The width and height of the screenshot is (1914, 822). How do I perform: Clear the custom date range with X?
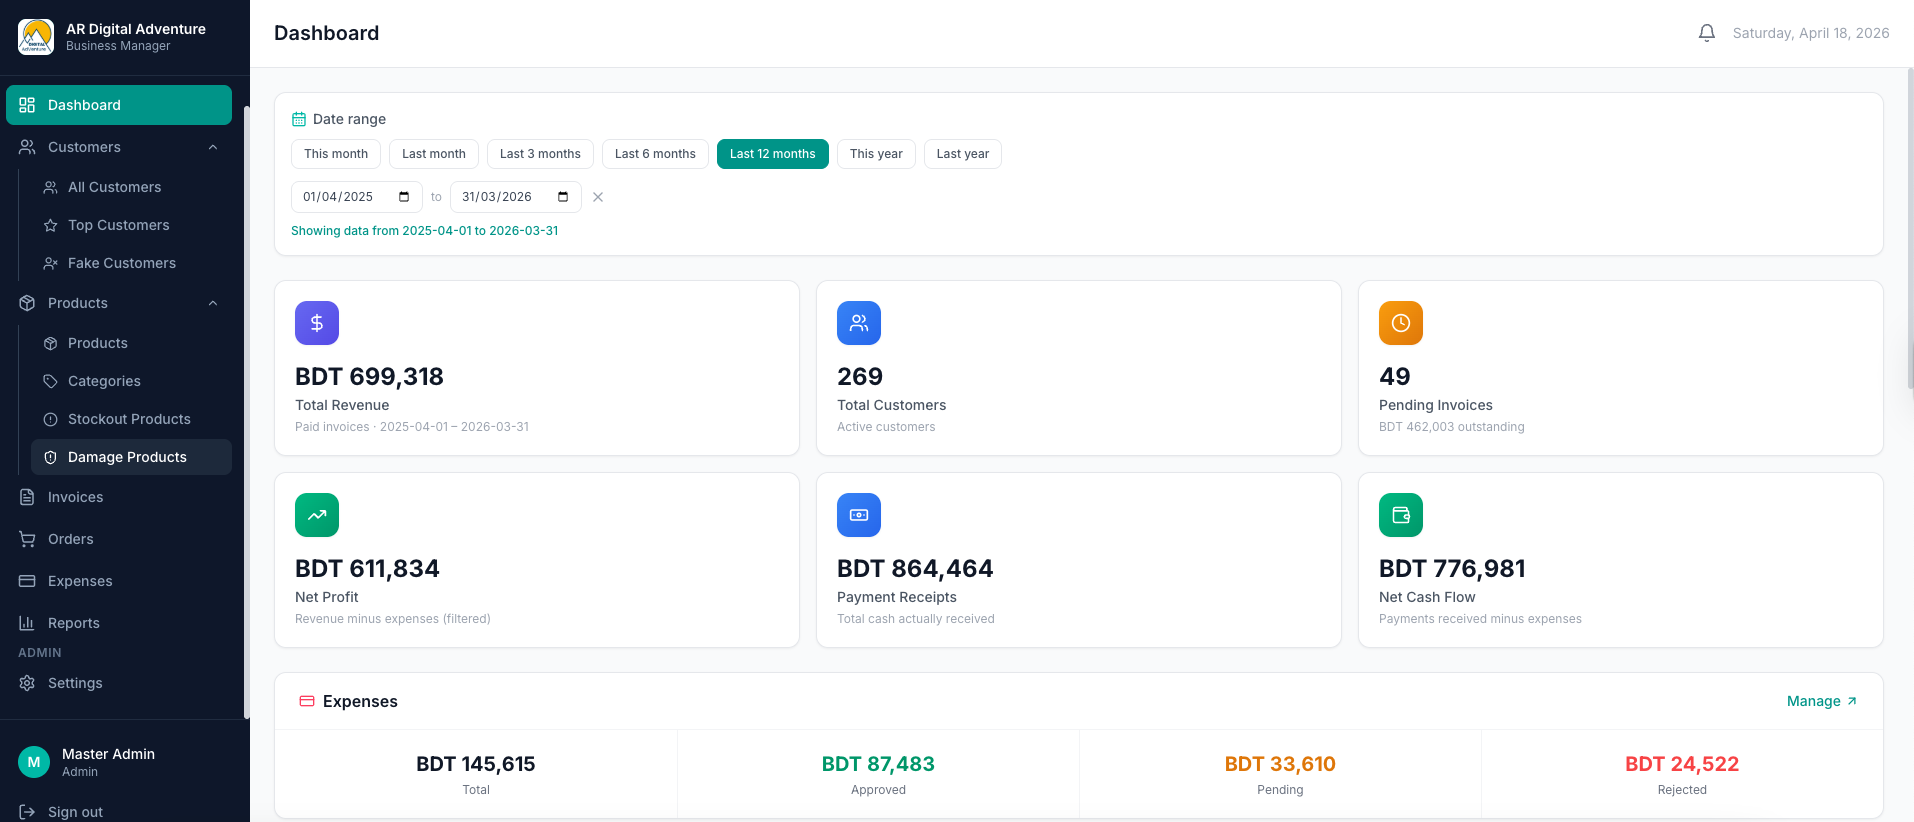coord(598,197)
